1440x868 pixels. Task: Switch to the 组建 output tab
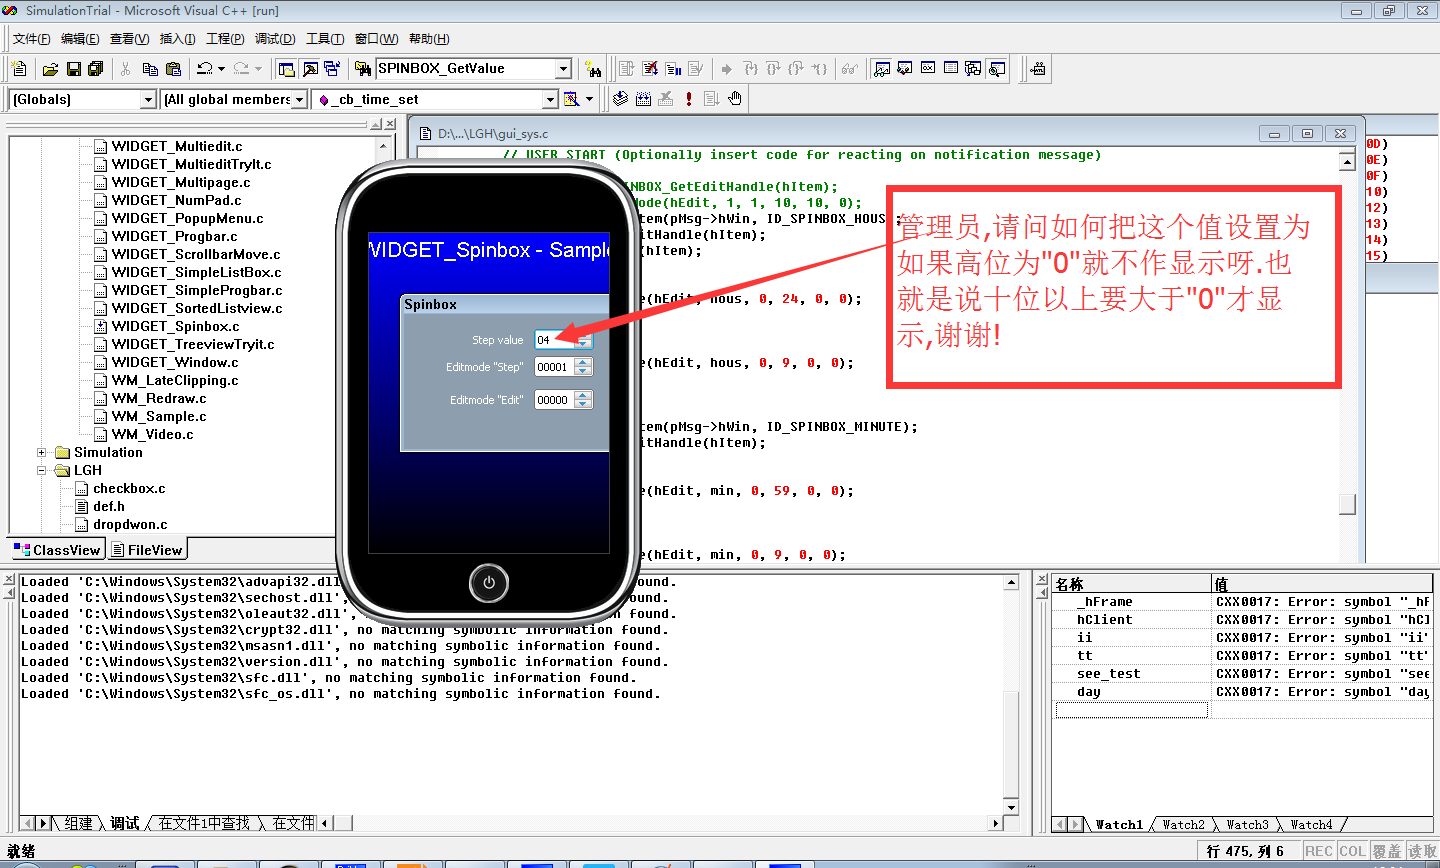click(x=78, y=823)
